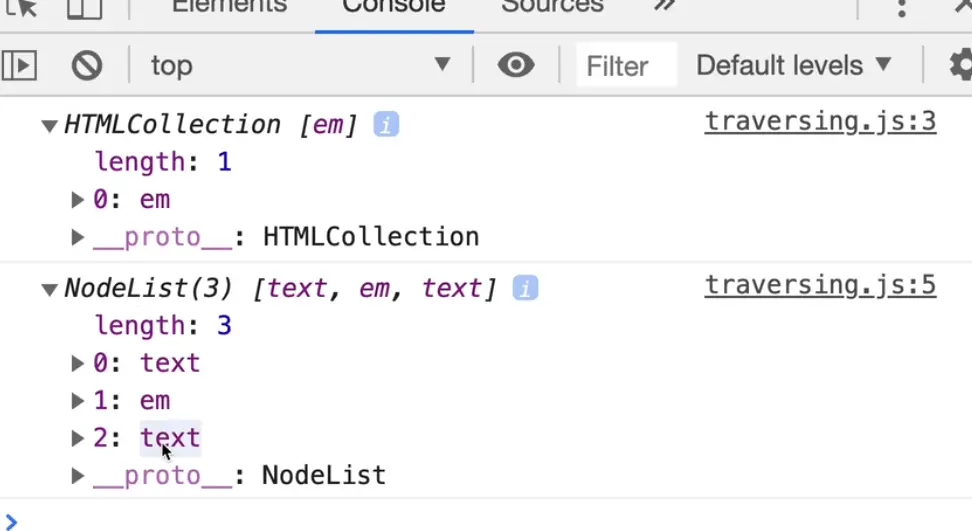
Task: Create a live expression with the eye icon
Action: pyautogui.click(x=516, y=66)
